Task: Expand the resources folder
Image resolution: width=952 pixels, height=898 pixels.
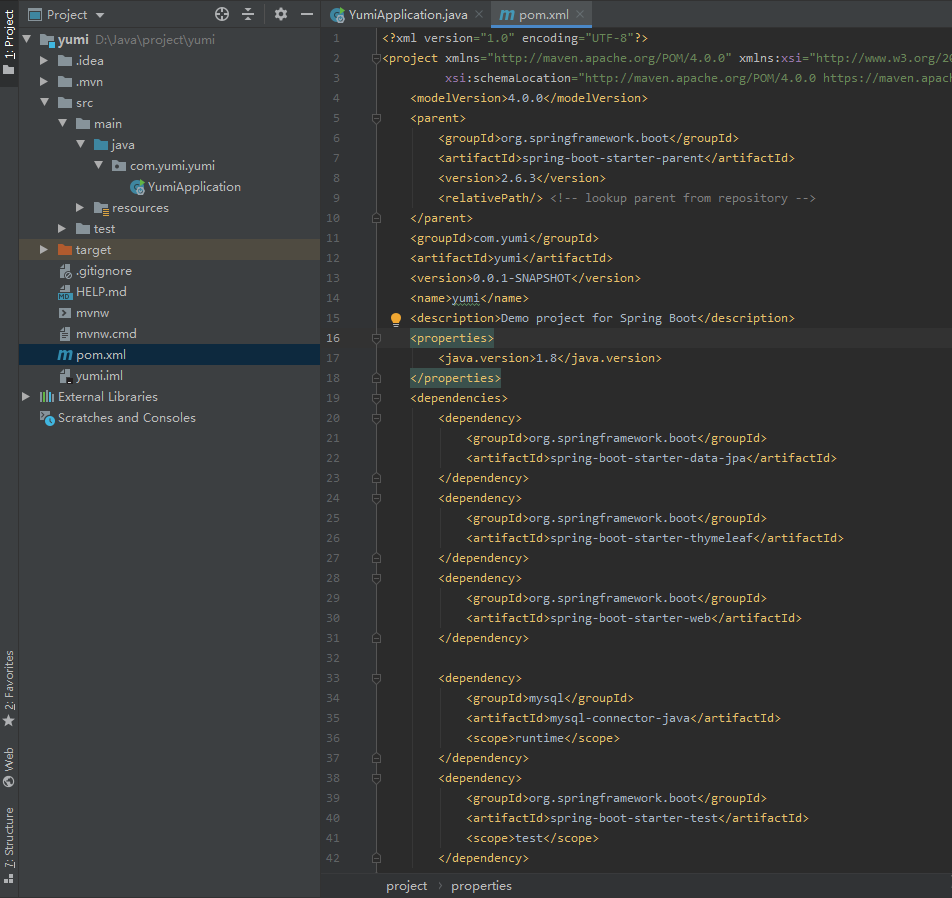Action: [80, 208]
